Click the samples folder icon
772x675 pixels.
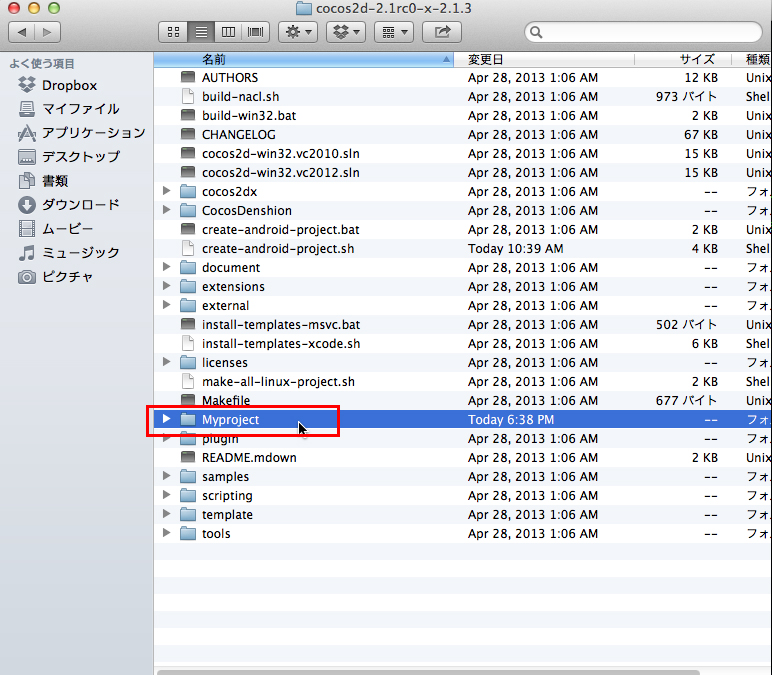[x=188, y=476]
